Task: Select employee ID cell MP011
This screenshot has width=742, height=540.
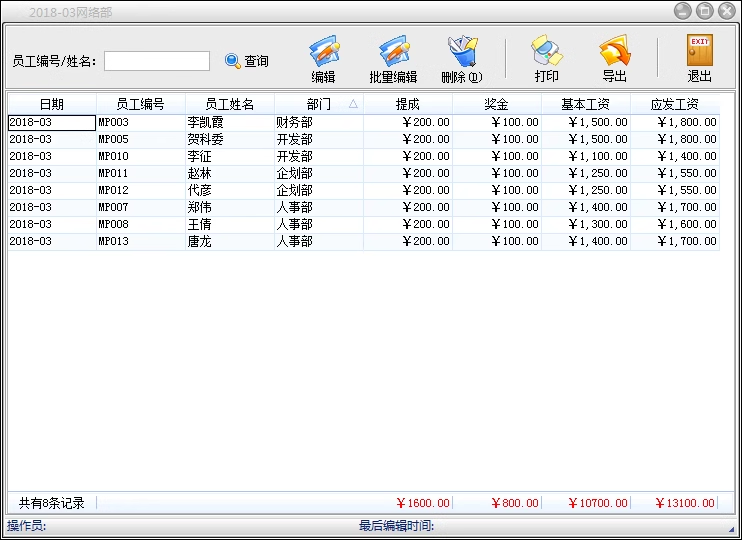Action: coord(141,174)
